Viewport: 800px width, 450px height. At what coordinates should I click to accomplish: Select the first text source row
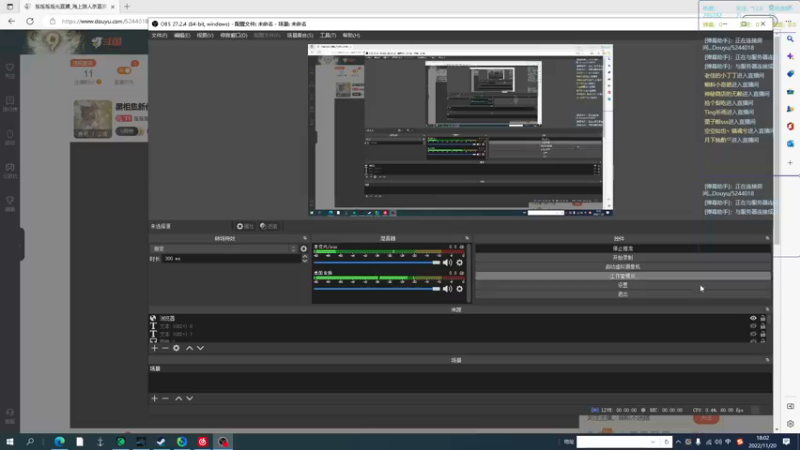coord(448,326)
